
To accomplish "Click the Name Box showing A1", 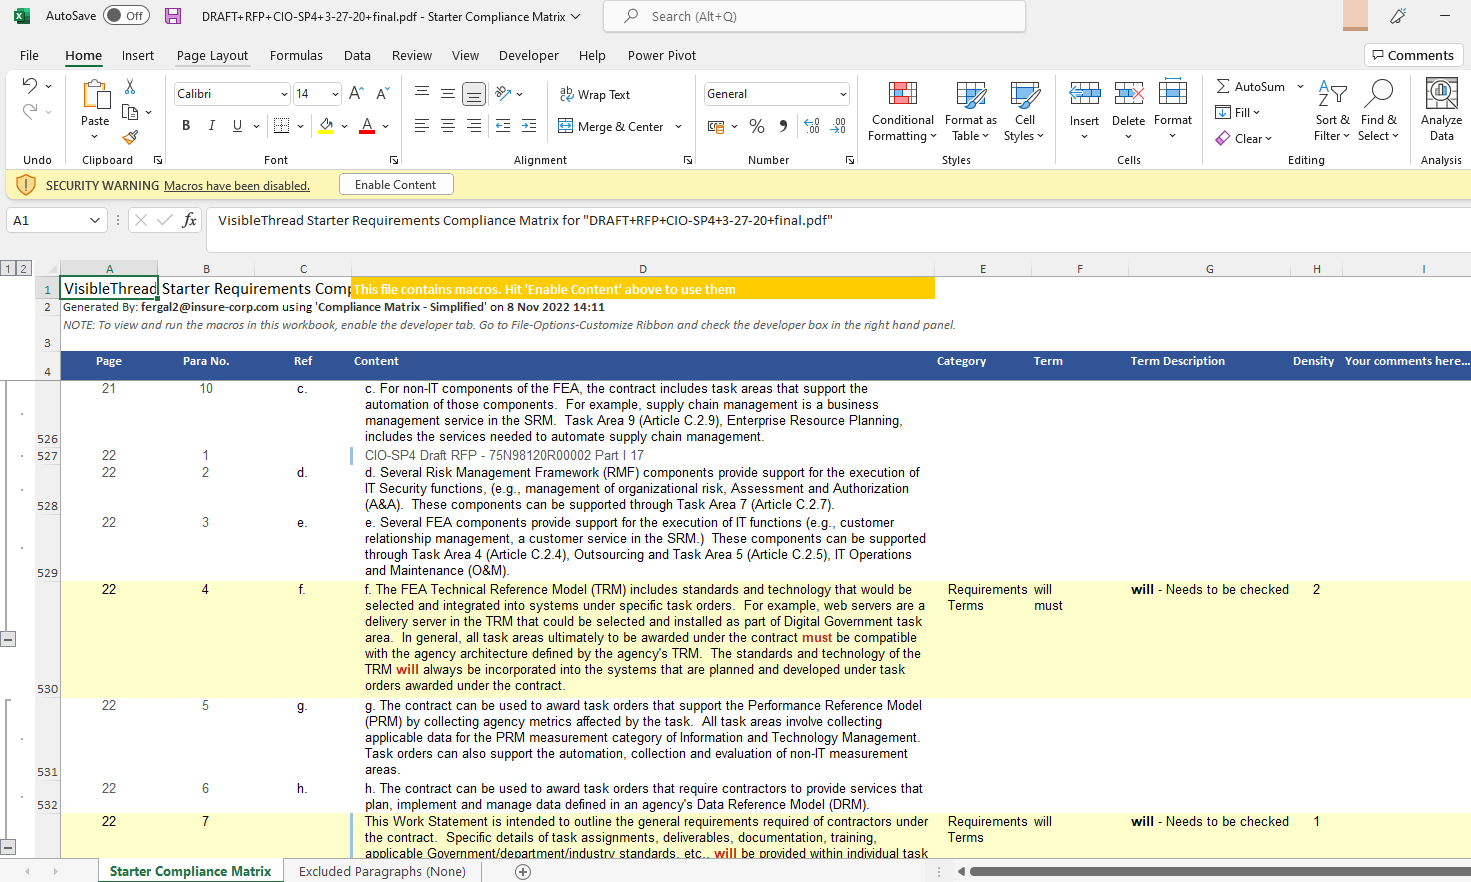I will click(x=56, y=220).
